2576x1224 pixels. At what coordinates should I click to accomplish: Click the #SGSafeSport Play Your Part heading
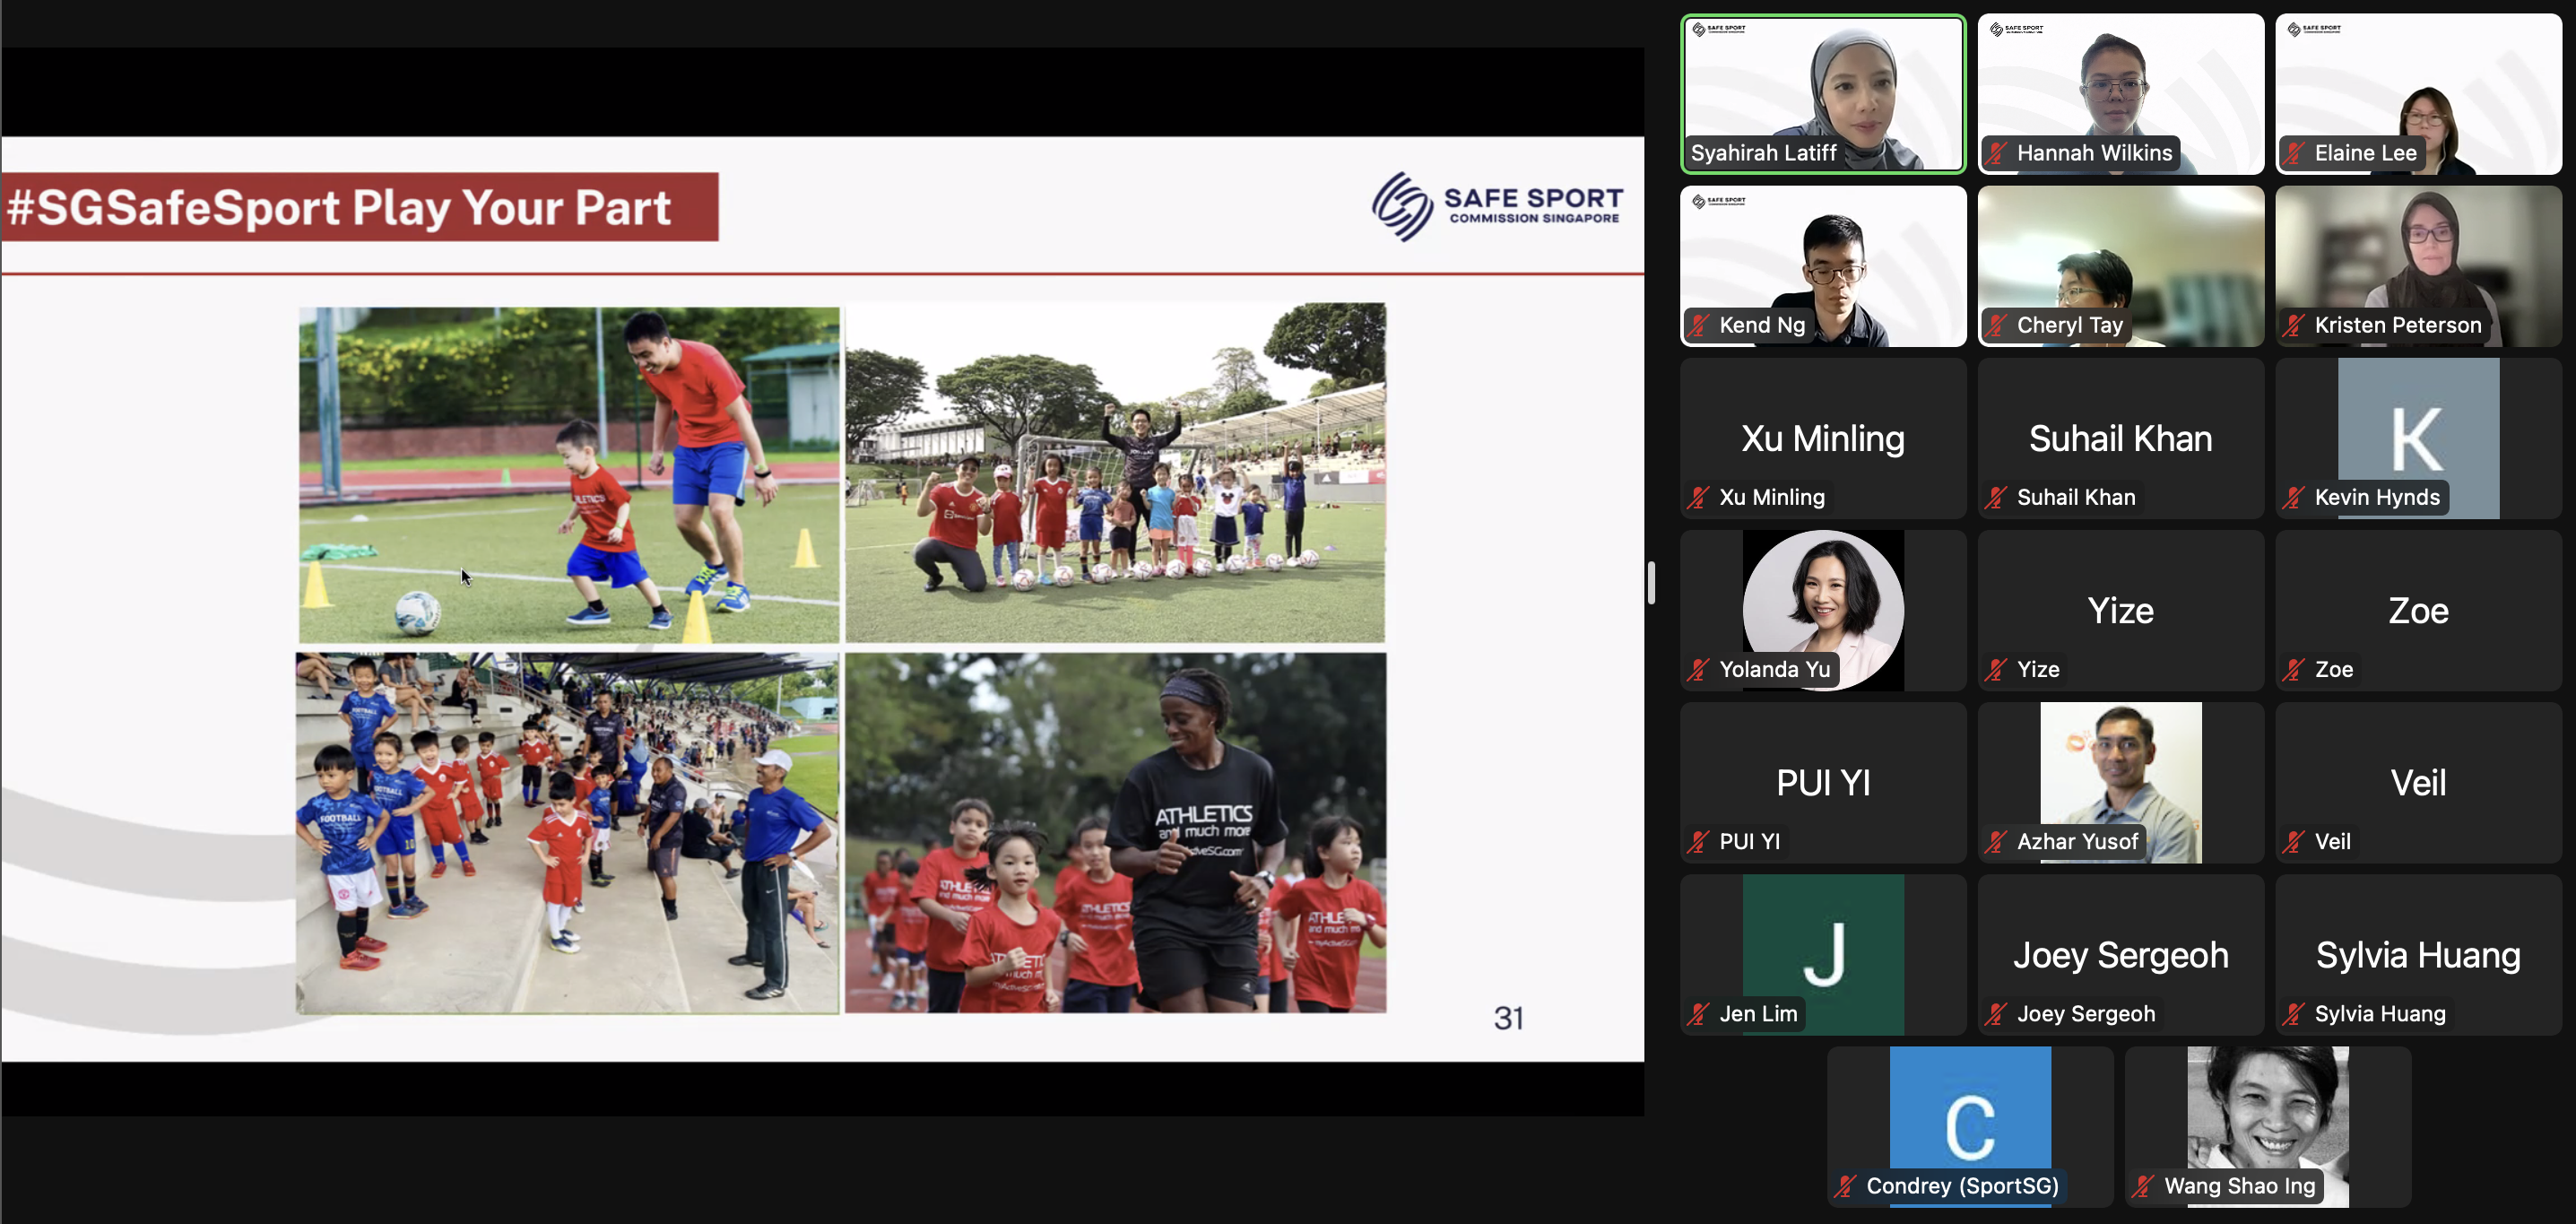(x=339, y=207)
